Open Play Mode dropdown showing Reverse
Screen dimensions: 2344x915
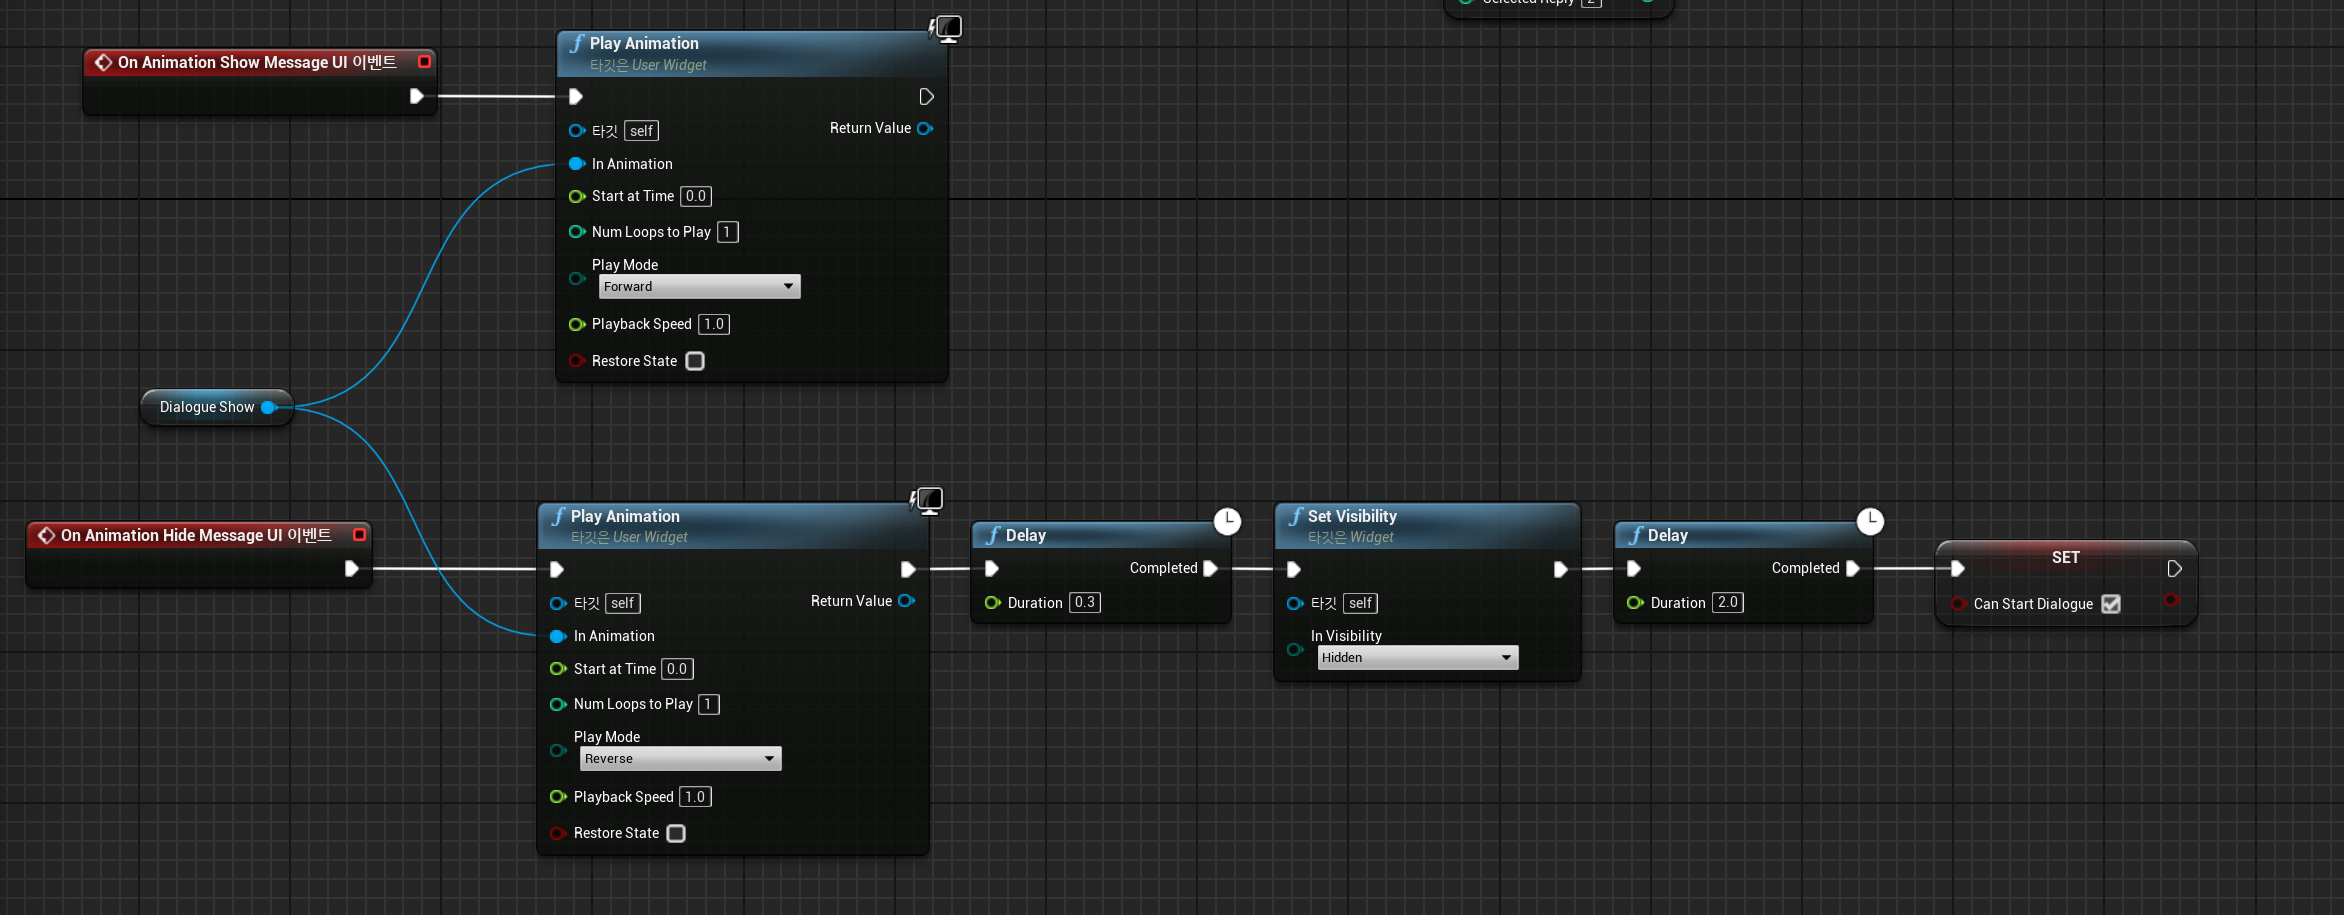680,758
